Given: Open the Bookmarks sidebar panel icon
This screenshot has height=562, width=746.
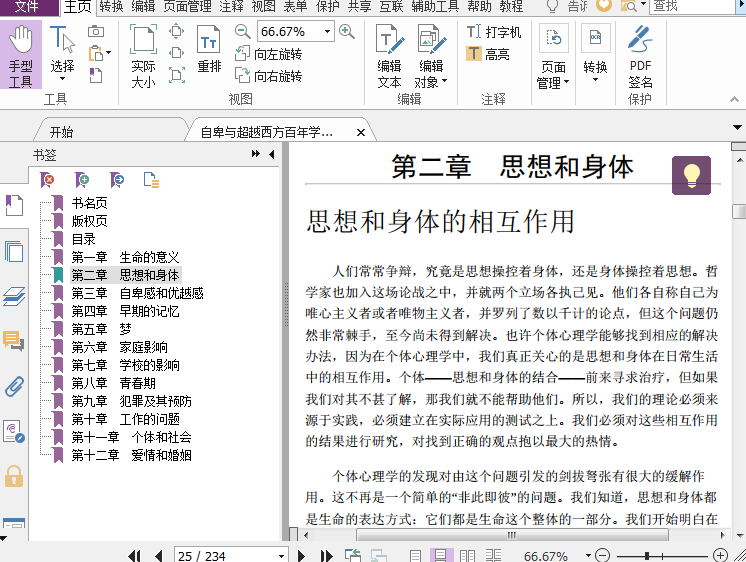Looking at the screenshot, I should (x=14, y=206).
